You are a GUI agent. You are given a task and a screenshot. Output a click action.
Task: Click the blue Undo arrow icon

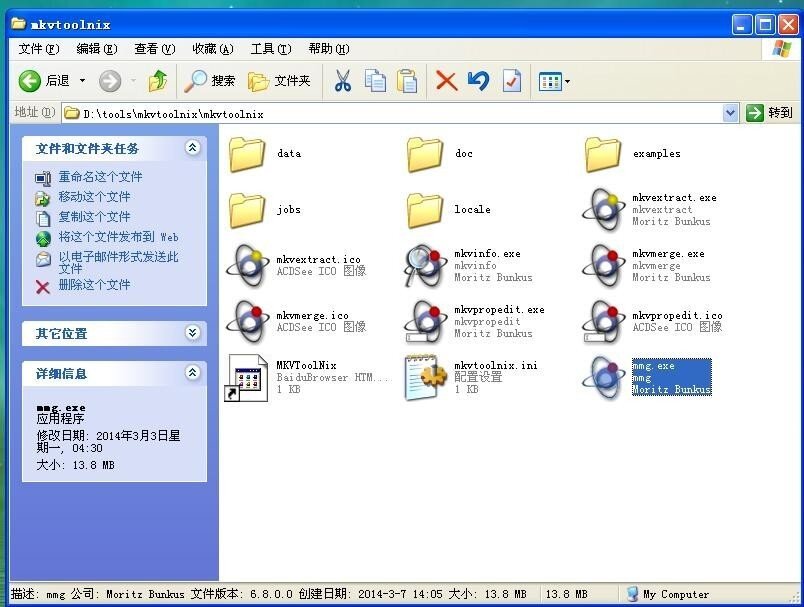[x=478, y=81]
